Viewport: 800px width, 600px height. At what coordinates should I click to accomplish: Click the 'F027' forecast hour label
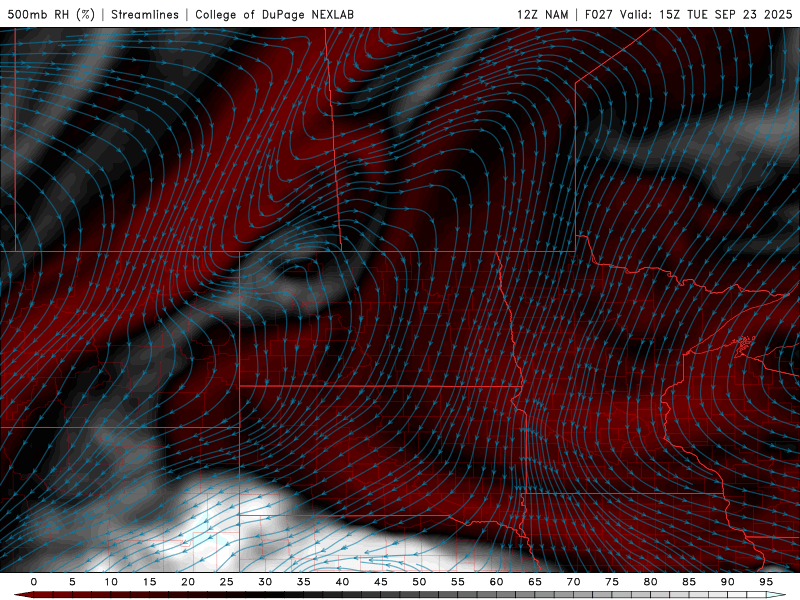tap(599, 14)
